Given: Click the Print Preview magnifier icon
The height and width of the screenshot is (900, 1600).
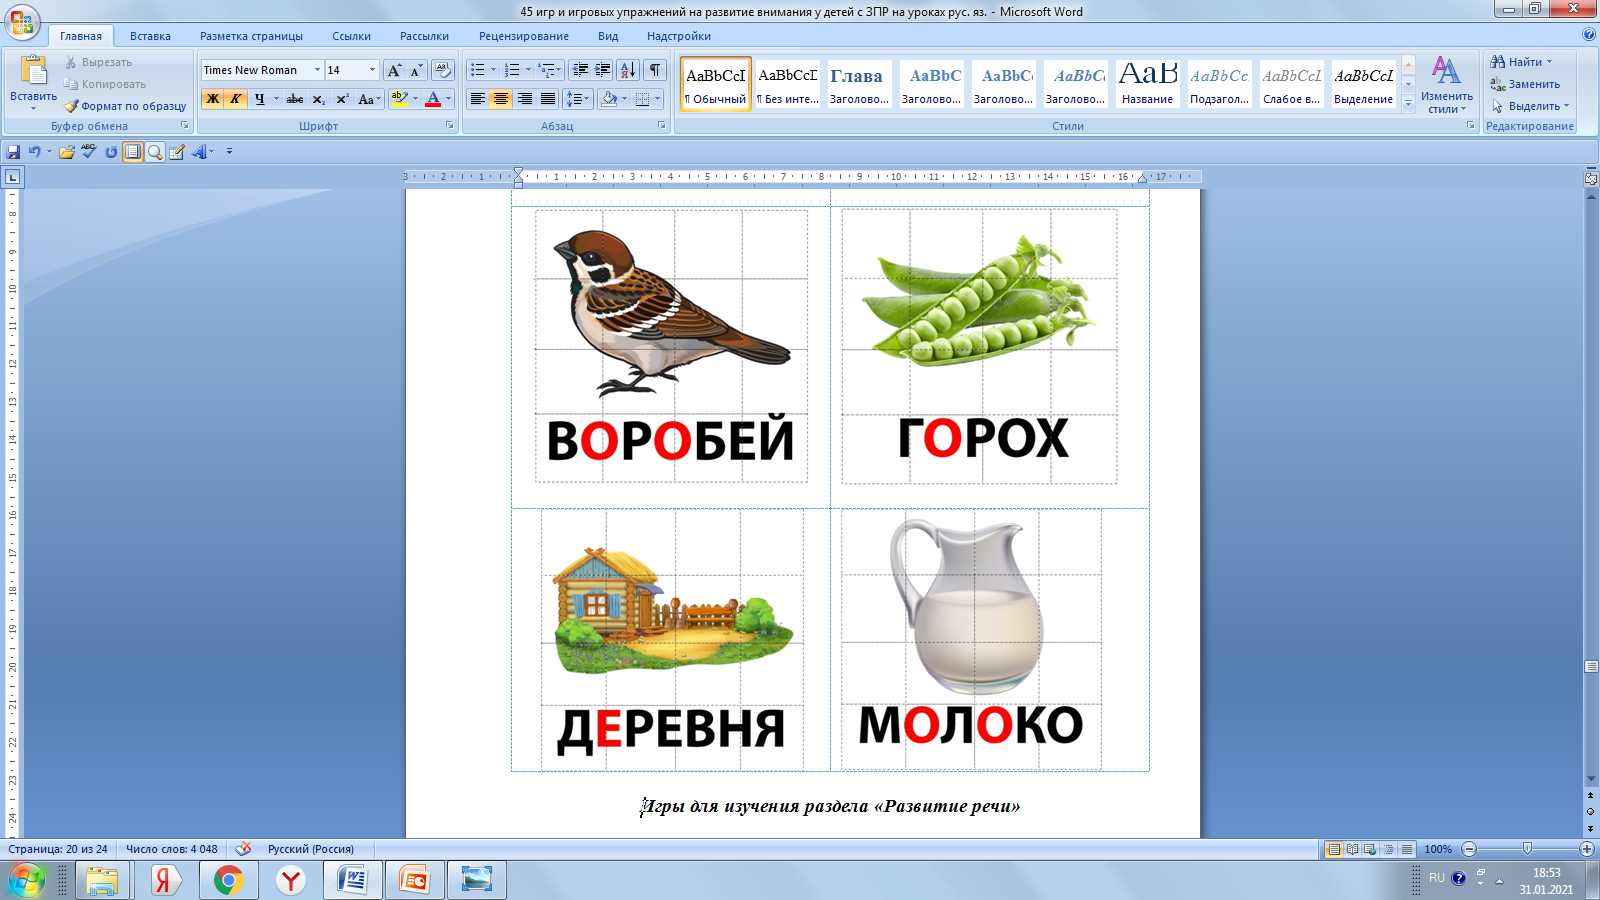Looking at the screenshot, I should pos(155,152).
